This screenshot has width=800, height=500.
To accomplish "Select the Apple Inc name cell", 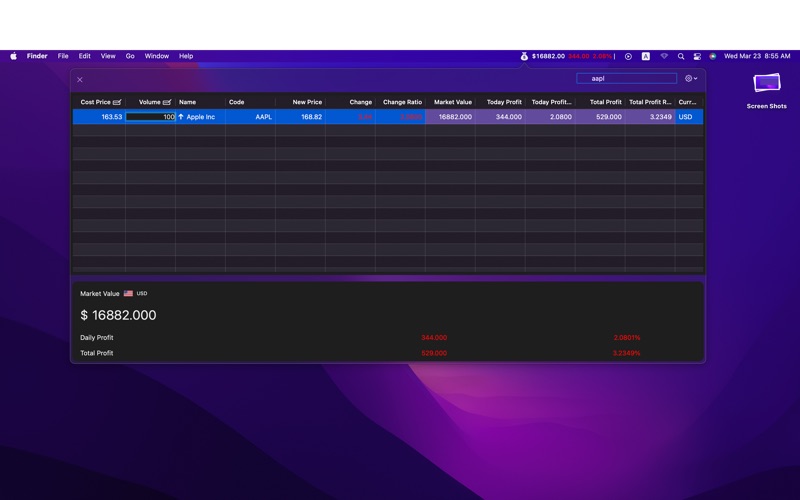I will point(201,117).
